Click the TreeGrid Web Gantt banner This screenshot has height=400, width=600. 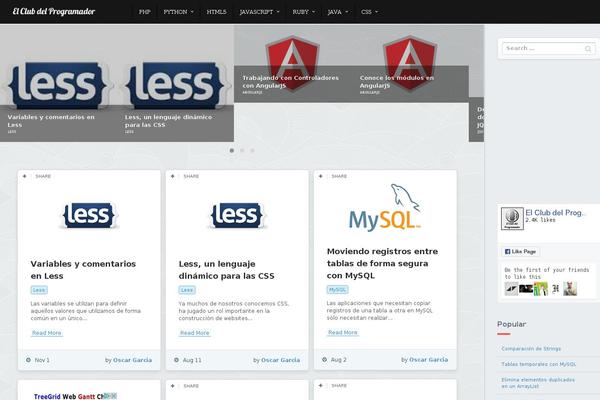[x=75, y=396]
